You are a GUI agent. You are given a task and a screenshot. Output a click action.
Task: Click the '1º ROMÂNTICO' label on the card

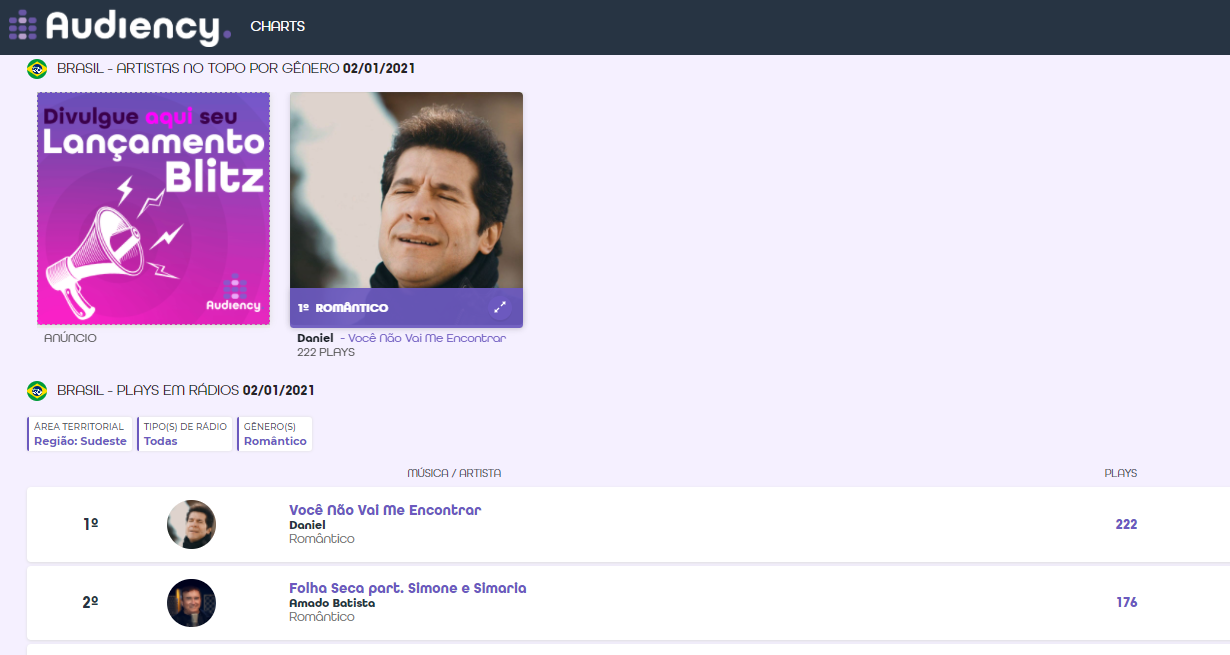(x=343, y=308)
